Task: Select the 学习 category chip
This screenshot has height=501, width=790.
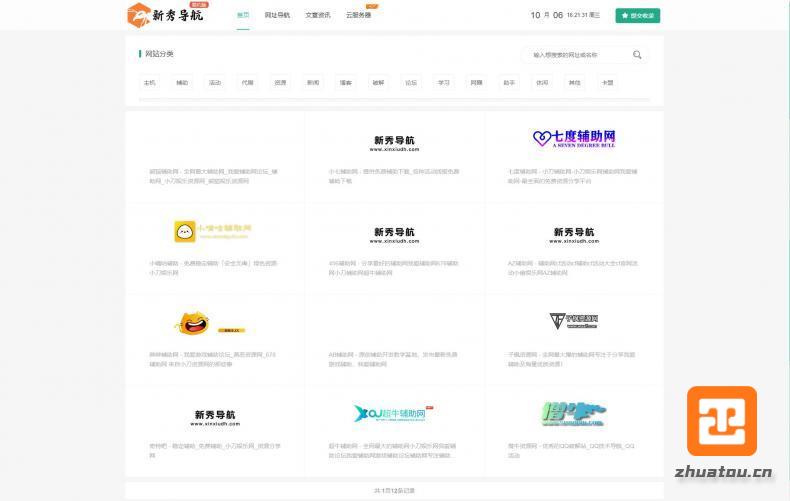Action: pyautogui.click(x=444, y=83)
